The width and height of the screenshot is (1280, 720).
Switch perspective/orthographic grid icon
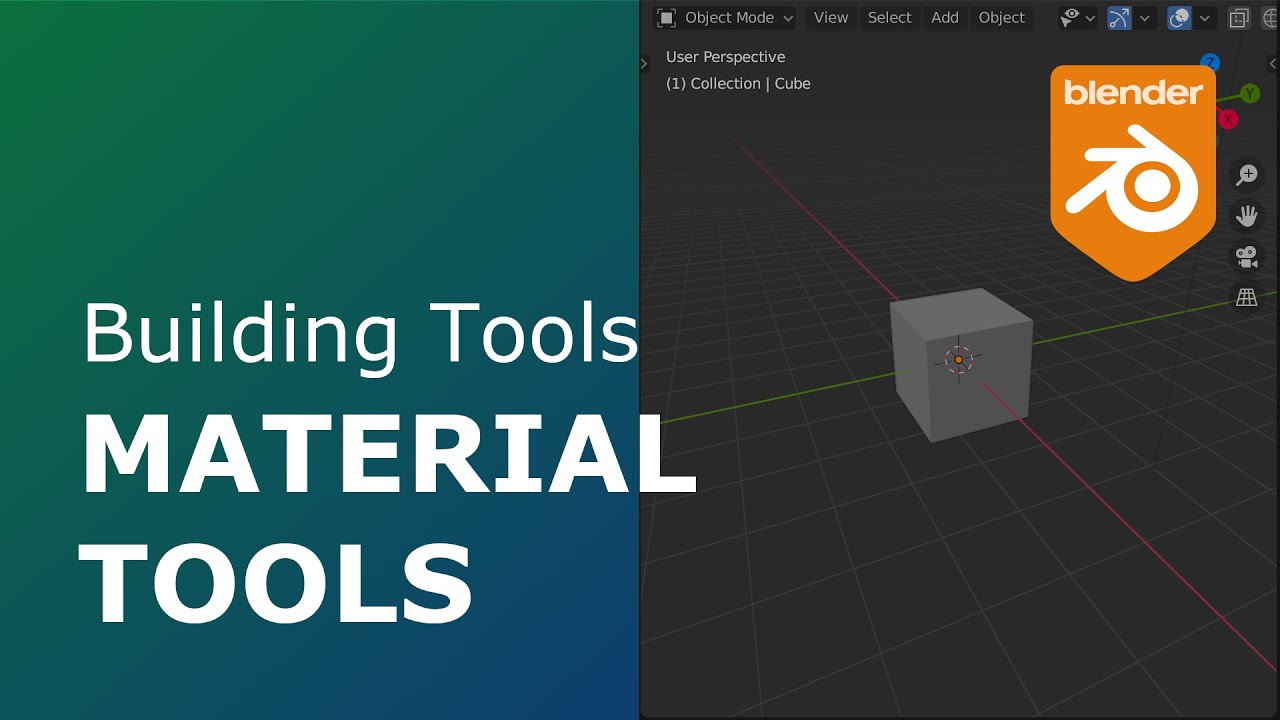pos(1247,297)
